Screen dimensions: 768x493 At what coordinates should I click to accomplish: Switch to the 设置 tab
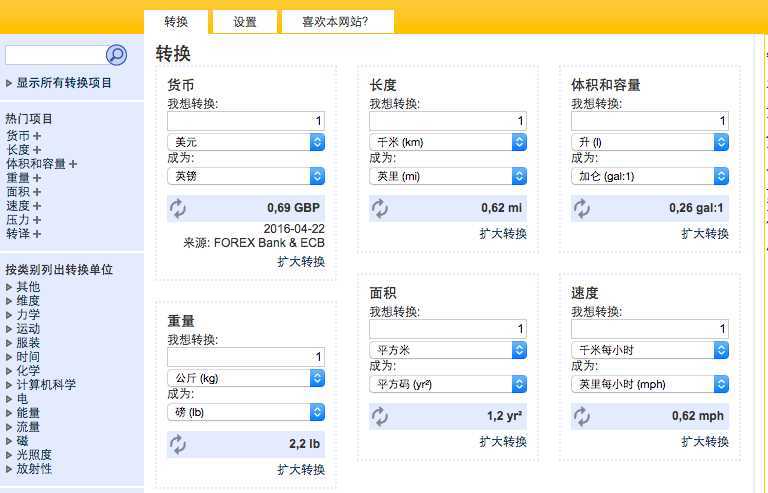tap(244, 22)
